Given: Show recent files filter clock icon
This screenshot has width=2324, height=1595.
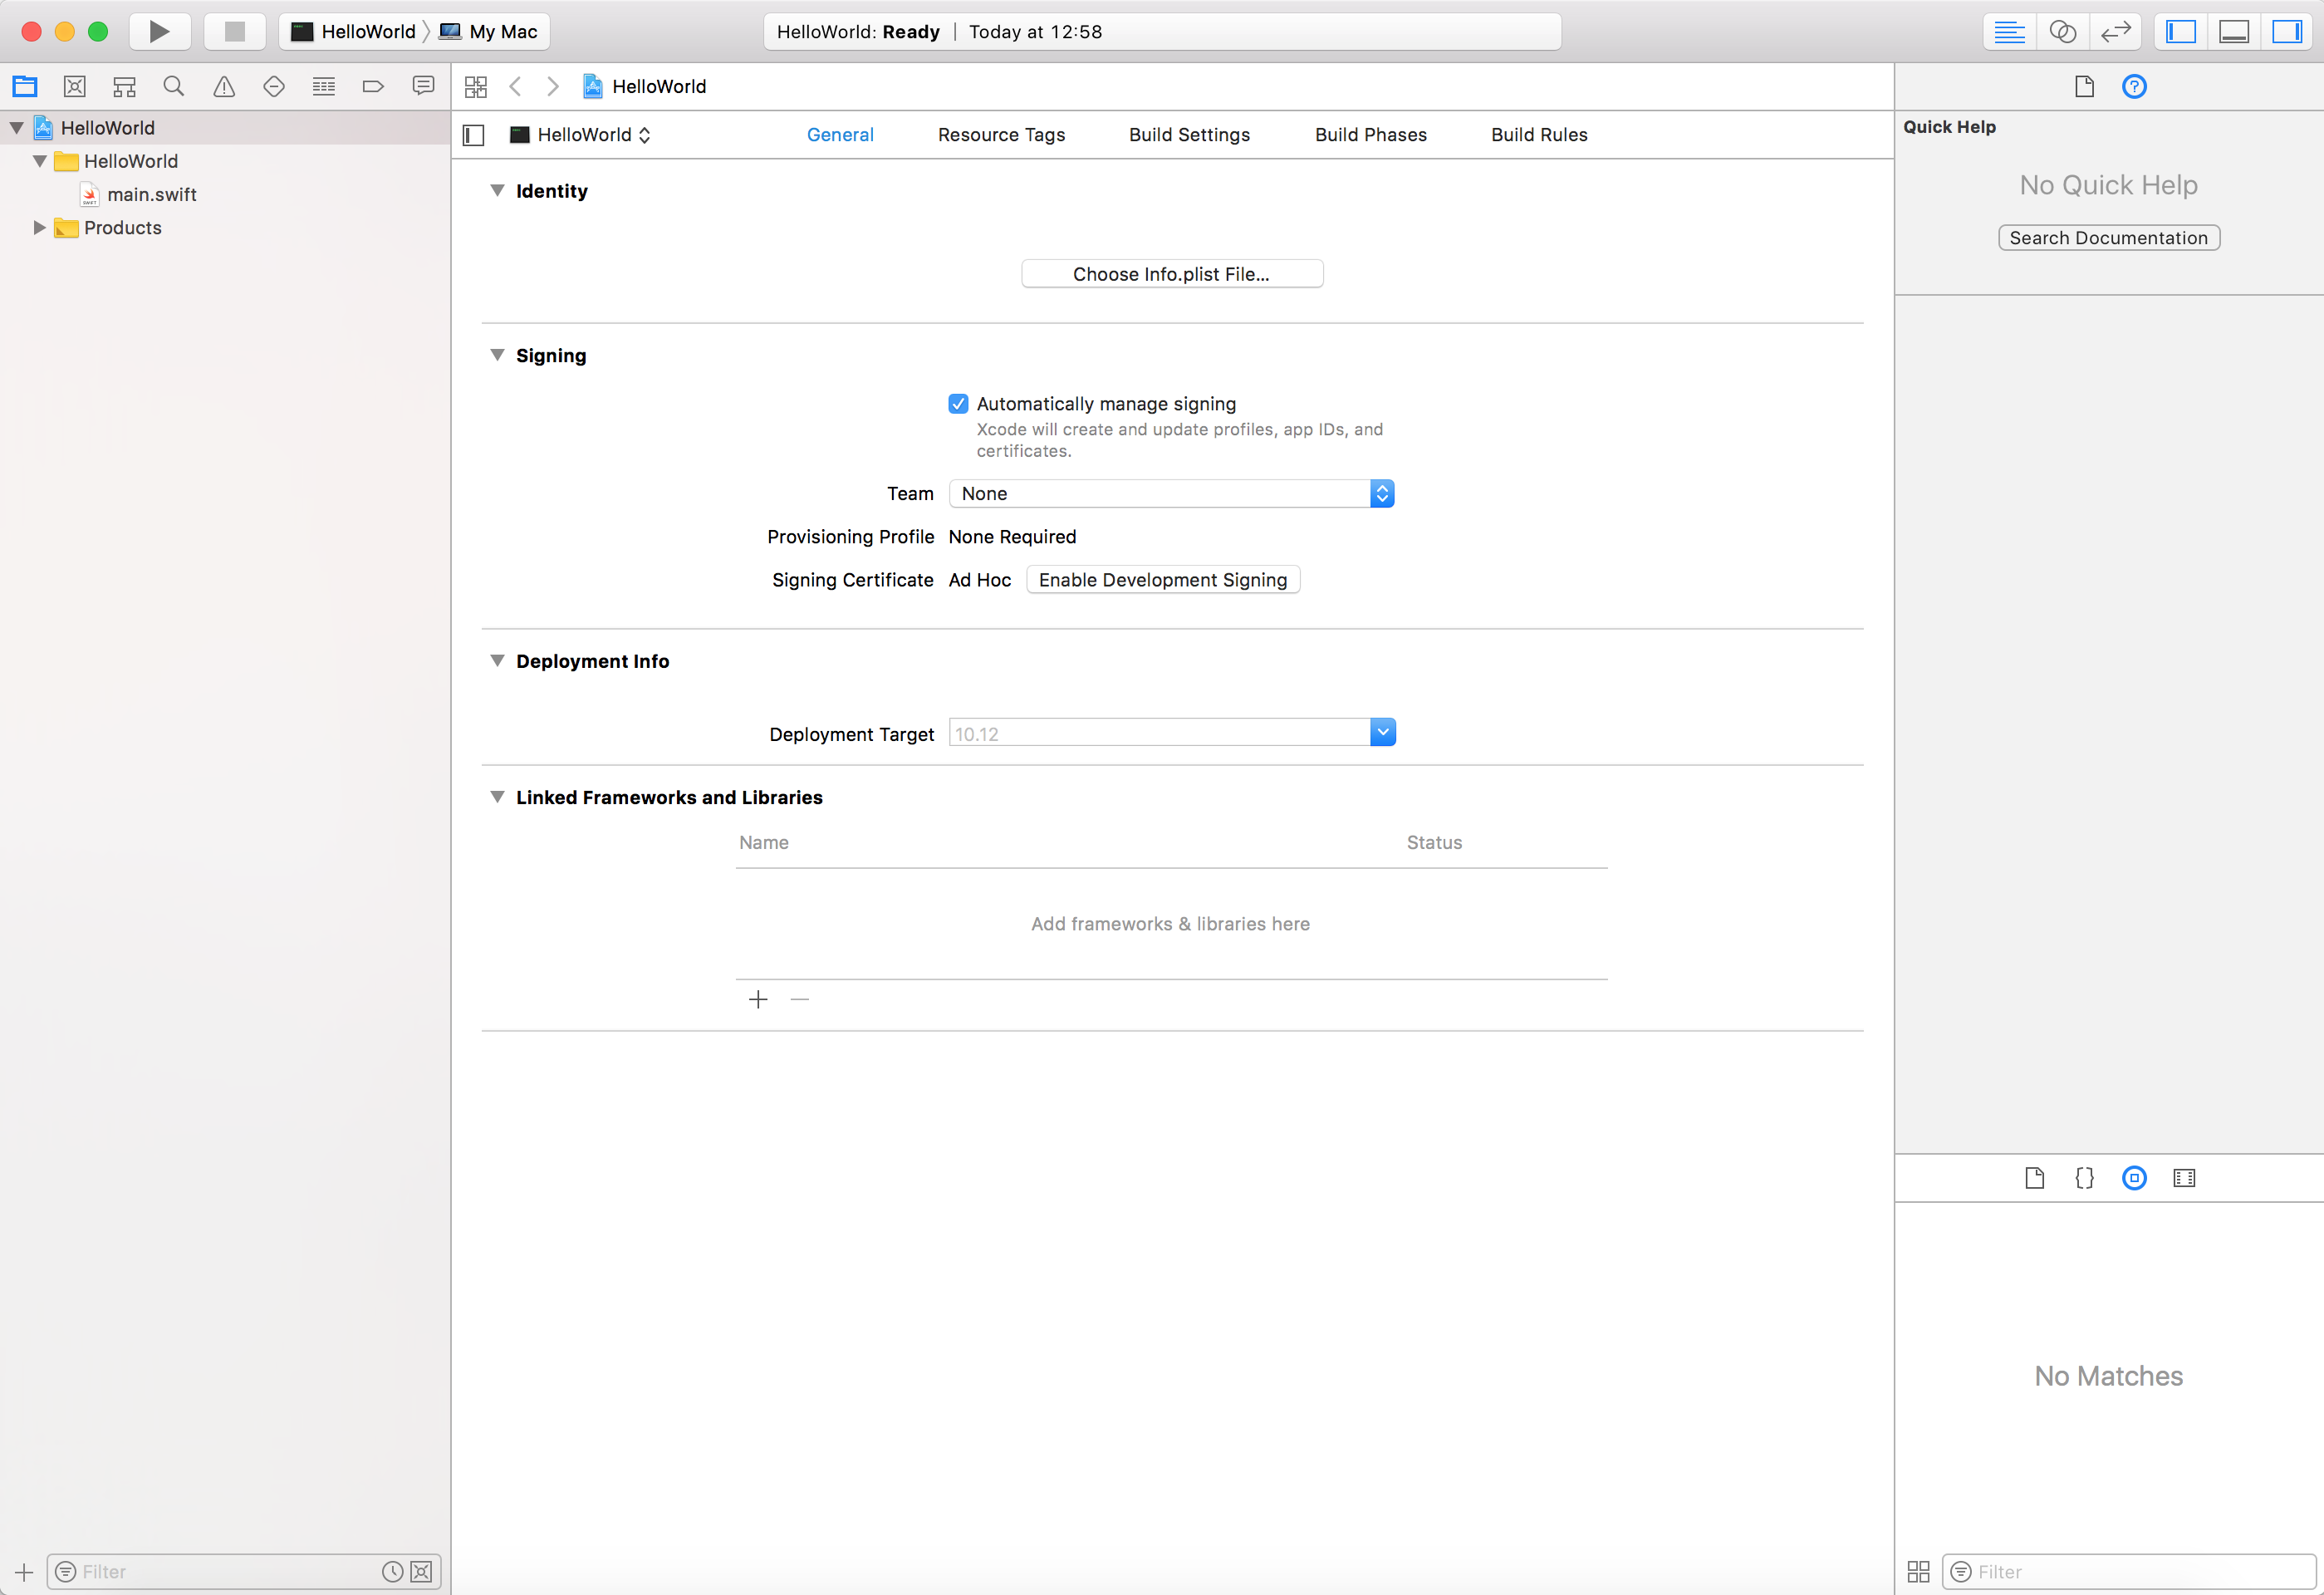Looking at the screenshot, I should (x=393, y=1572).
